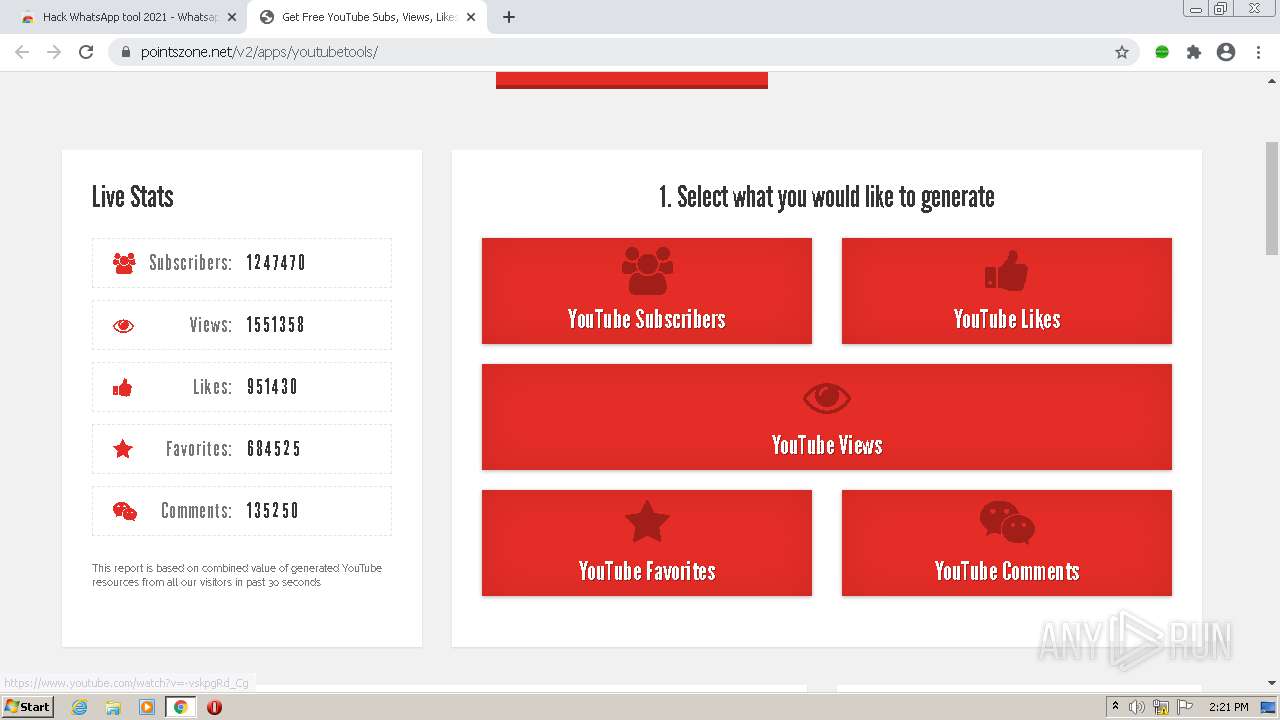
Task: Reload the current page
Action: 86,52
